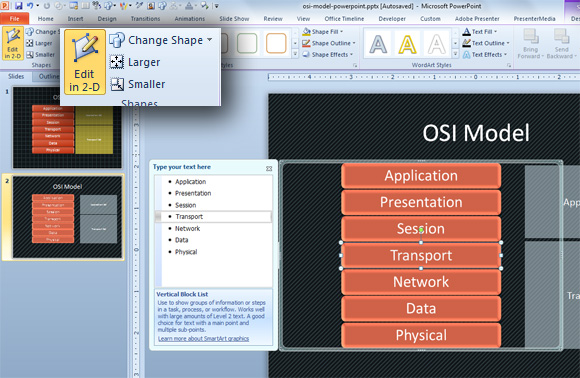Open the Text Effects dropdown
Viewport: 580px width, 378px height.
pyautogui.click(x=485, y=55)
